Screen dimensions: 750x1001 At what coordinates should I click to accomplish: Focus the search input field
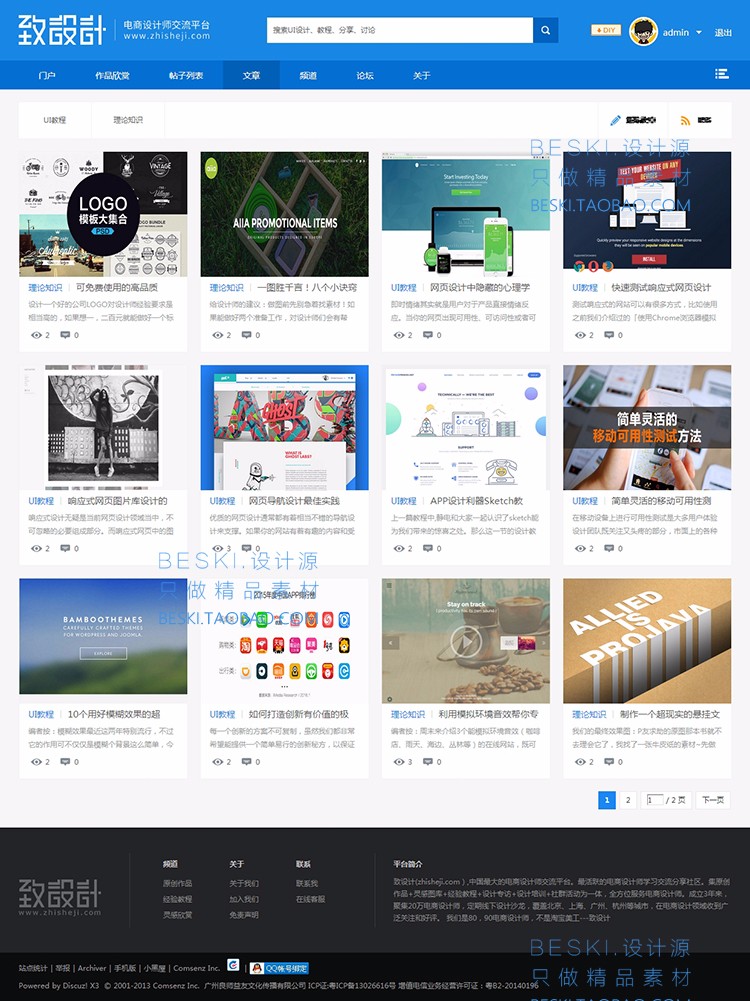[400, 30]
